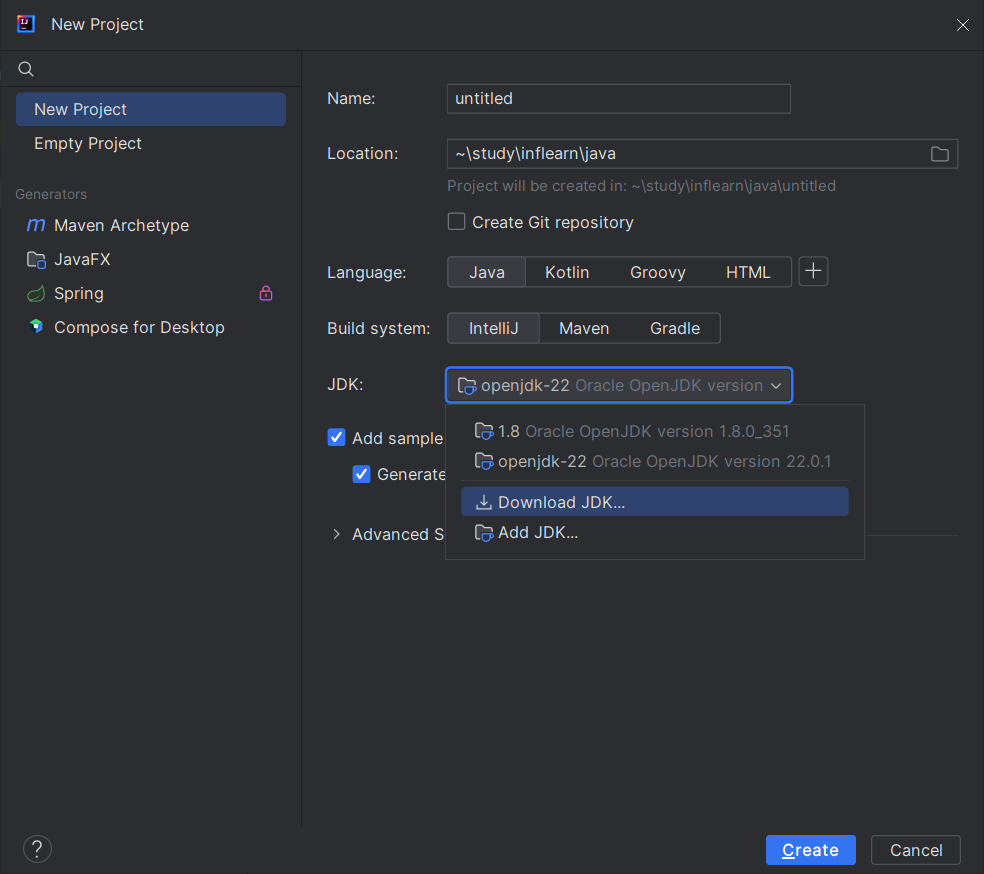Click the folder icon beside Add JDK
The height and width of the screenshot is (874, 984).
coord(484,533)
